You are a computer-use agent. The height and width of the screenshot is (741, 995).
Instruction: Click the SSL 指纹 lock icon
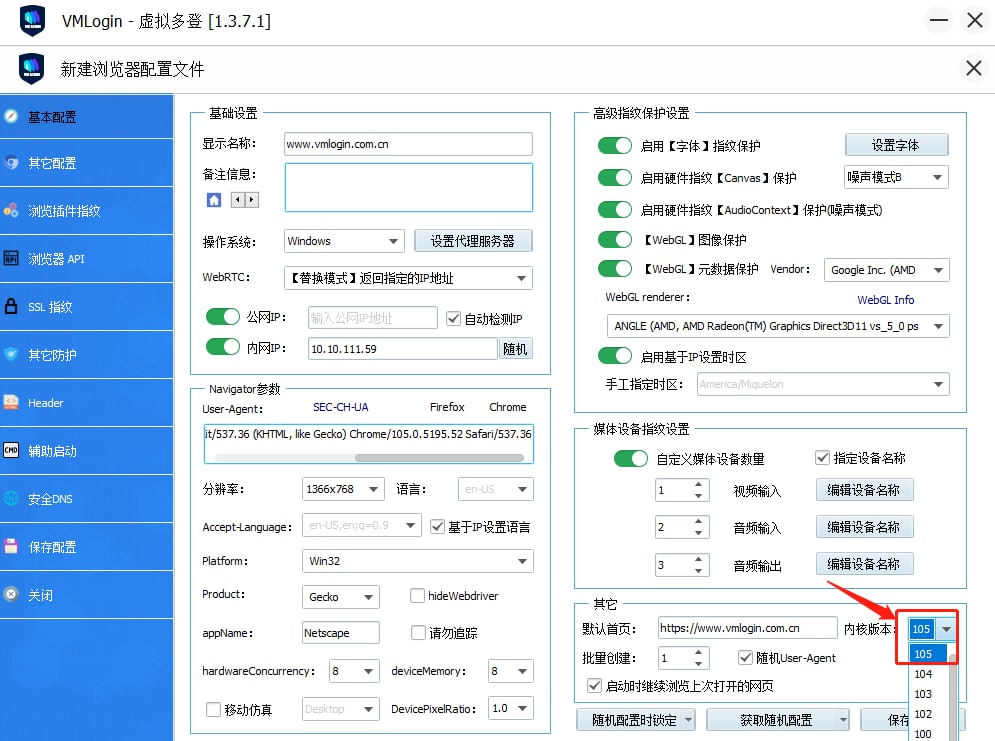[x=11, y=307]
